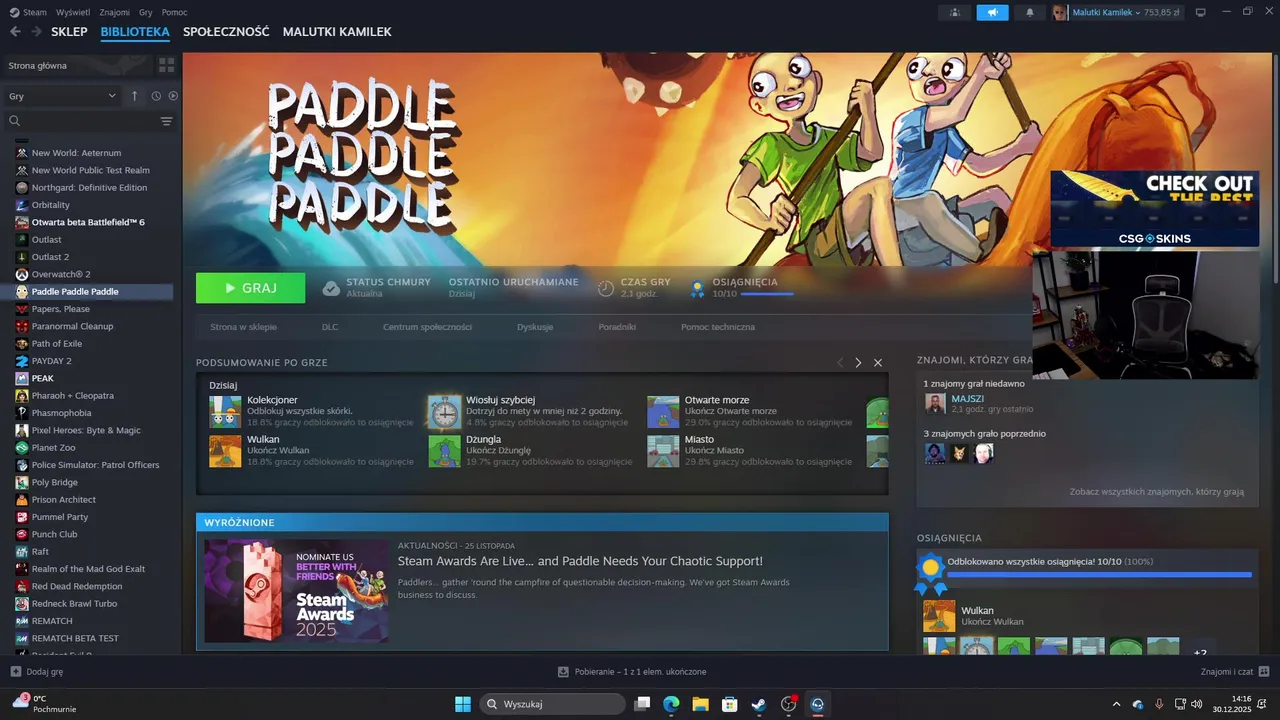1280x720 pixels.
Task: Go back with the left navigation arrow
Action: click(x=15, y=32)
